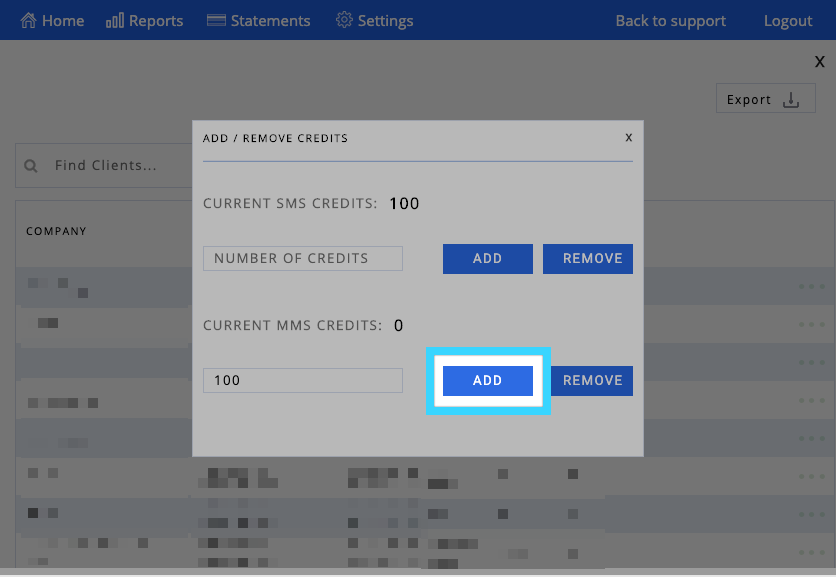836x577 pixels.
Task: Click the Home house icon
Action: (x=28, y=20)
